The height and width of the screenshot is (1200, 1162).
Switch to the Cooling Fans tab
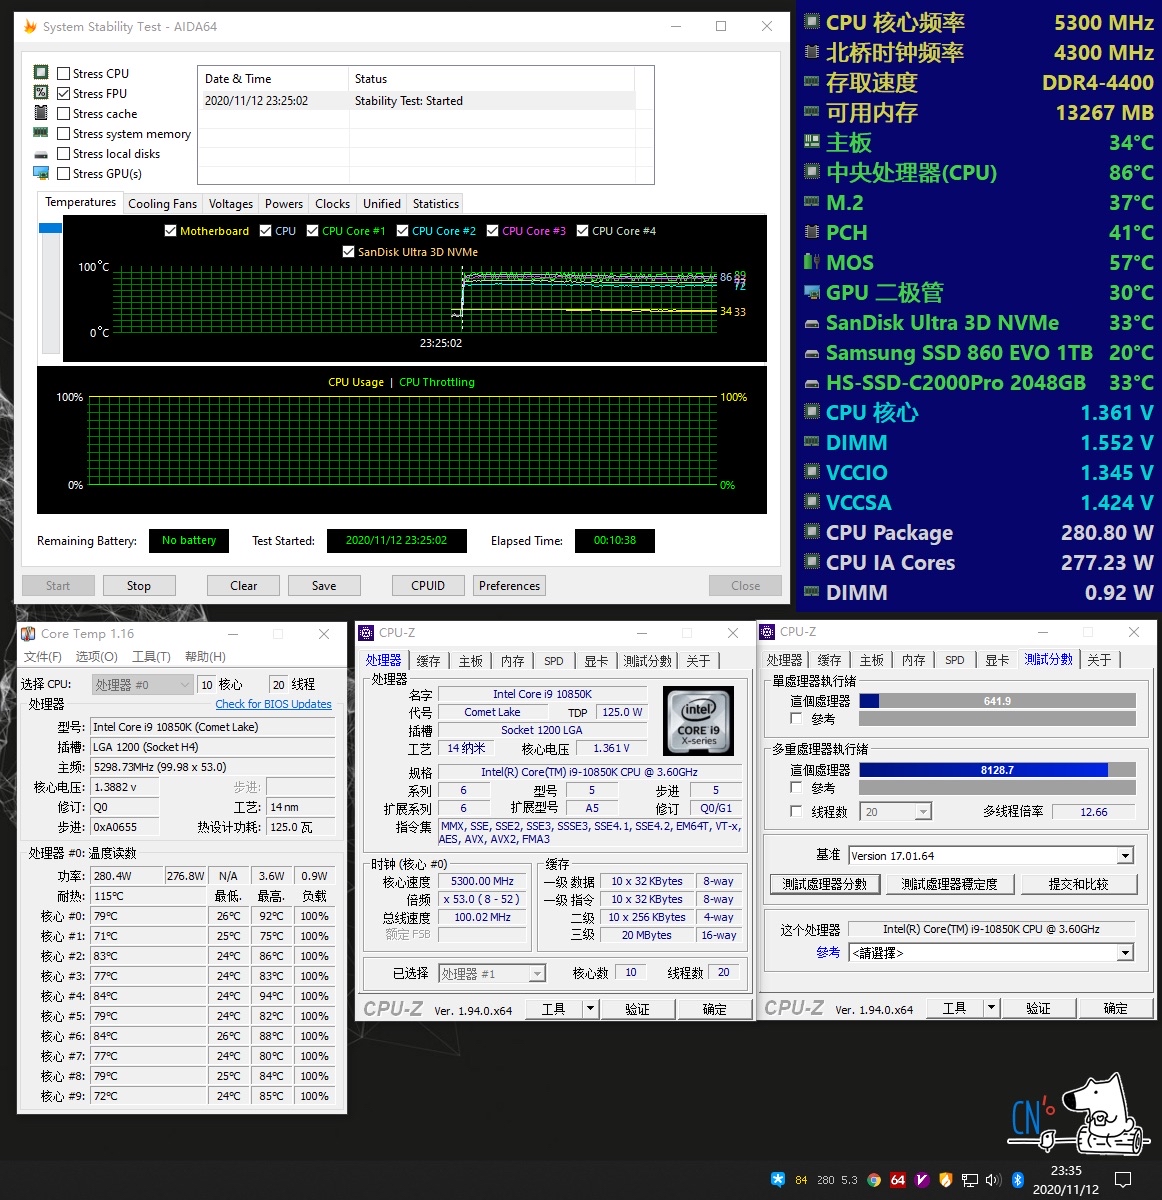point(162,204)
